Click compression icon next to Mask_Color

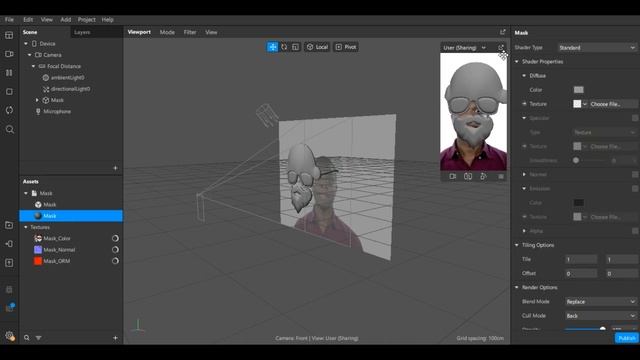click(x=115, y=238)
